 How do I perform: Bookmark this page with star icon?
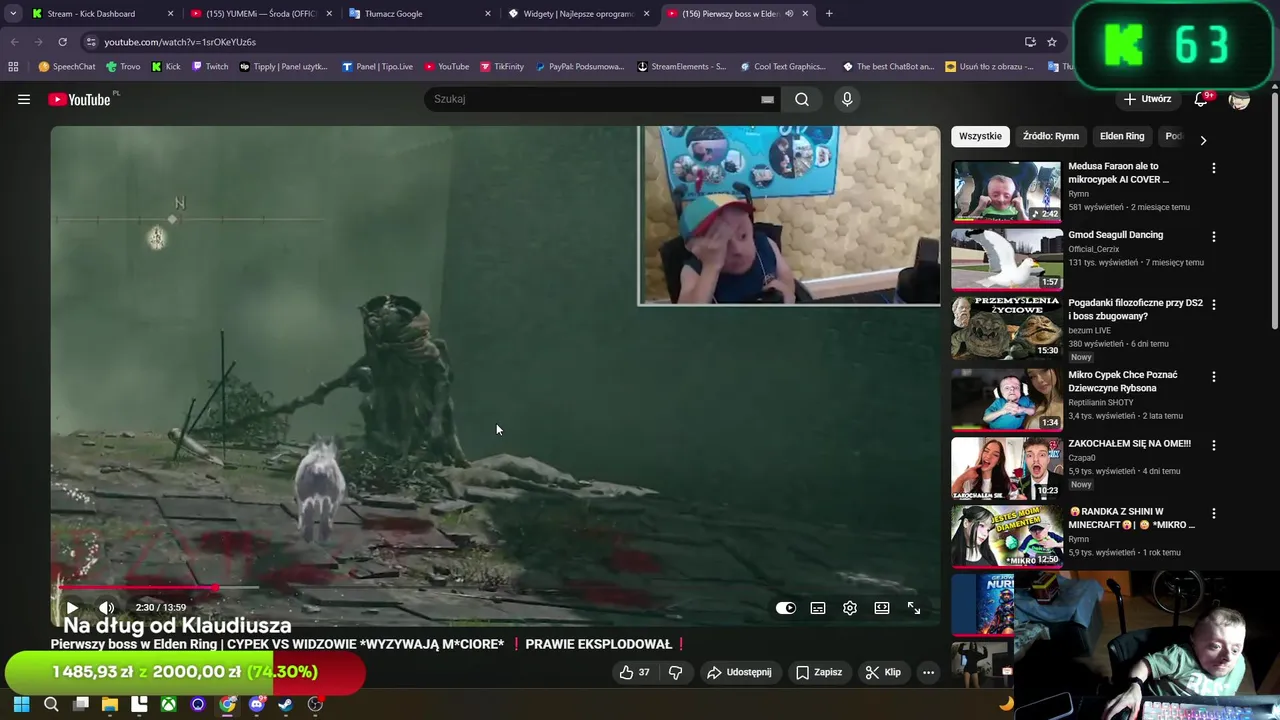tap(1052, 42)
